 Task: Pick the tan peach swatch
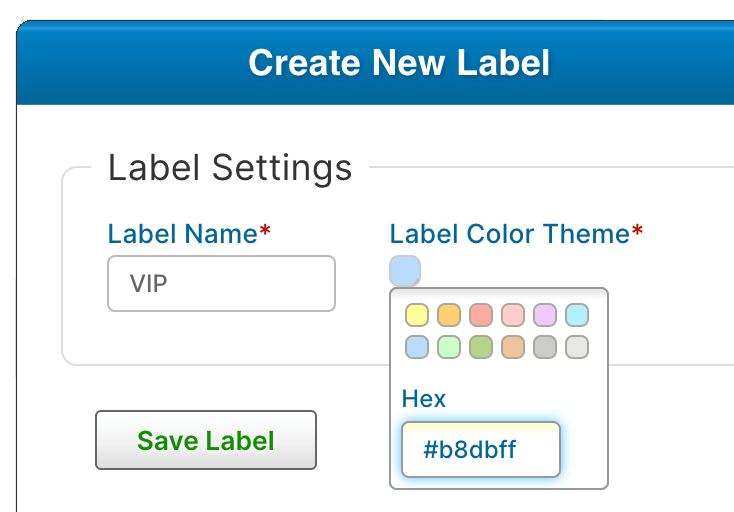pyautogui.click(x=513, y=348)
